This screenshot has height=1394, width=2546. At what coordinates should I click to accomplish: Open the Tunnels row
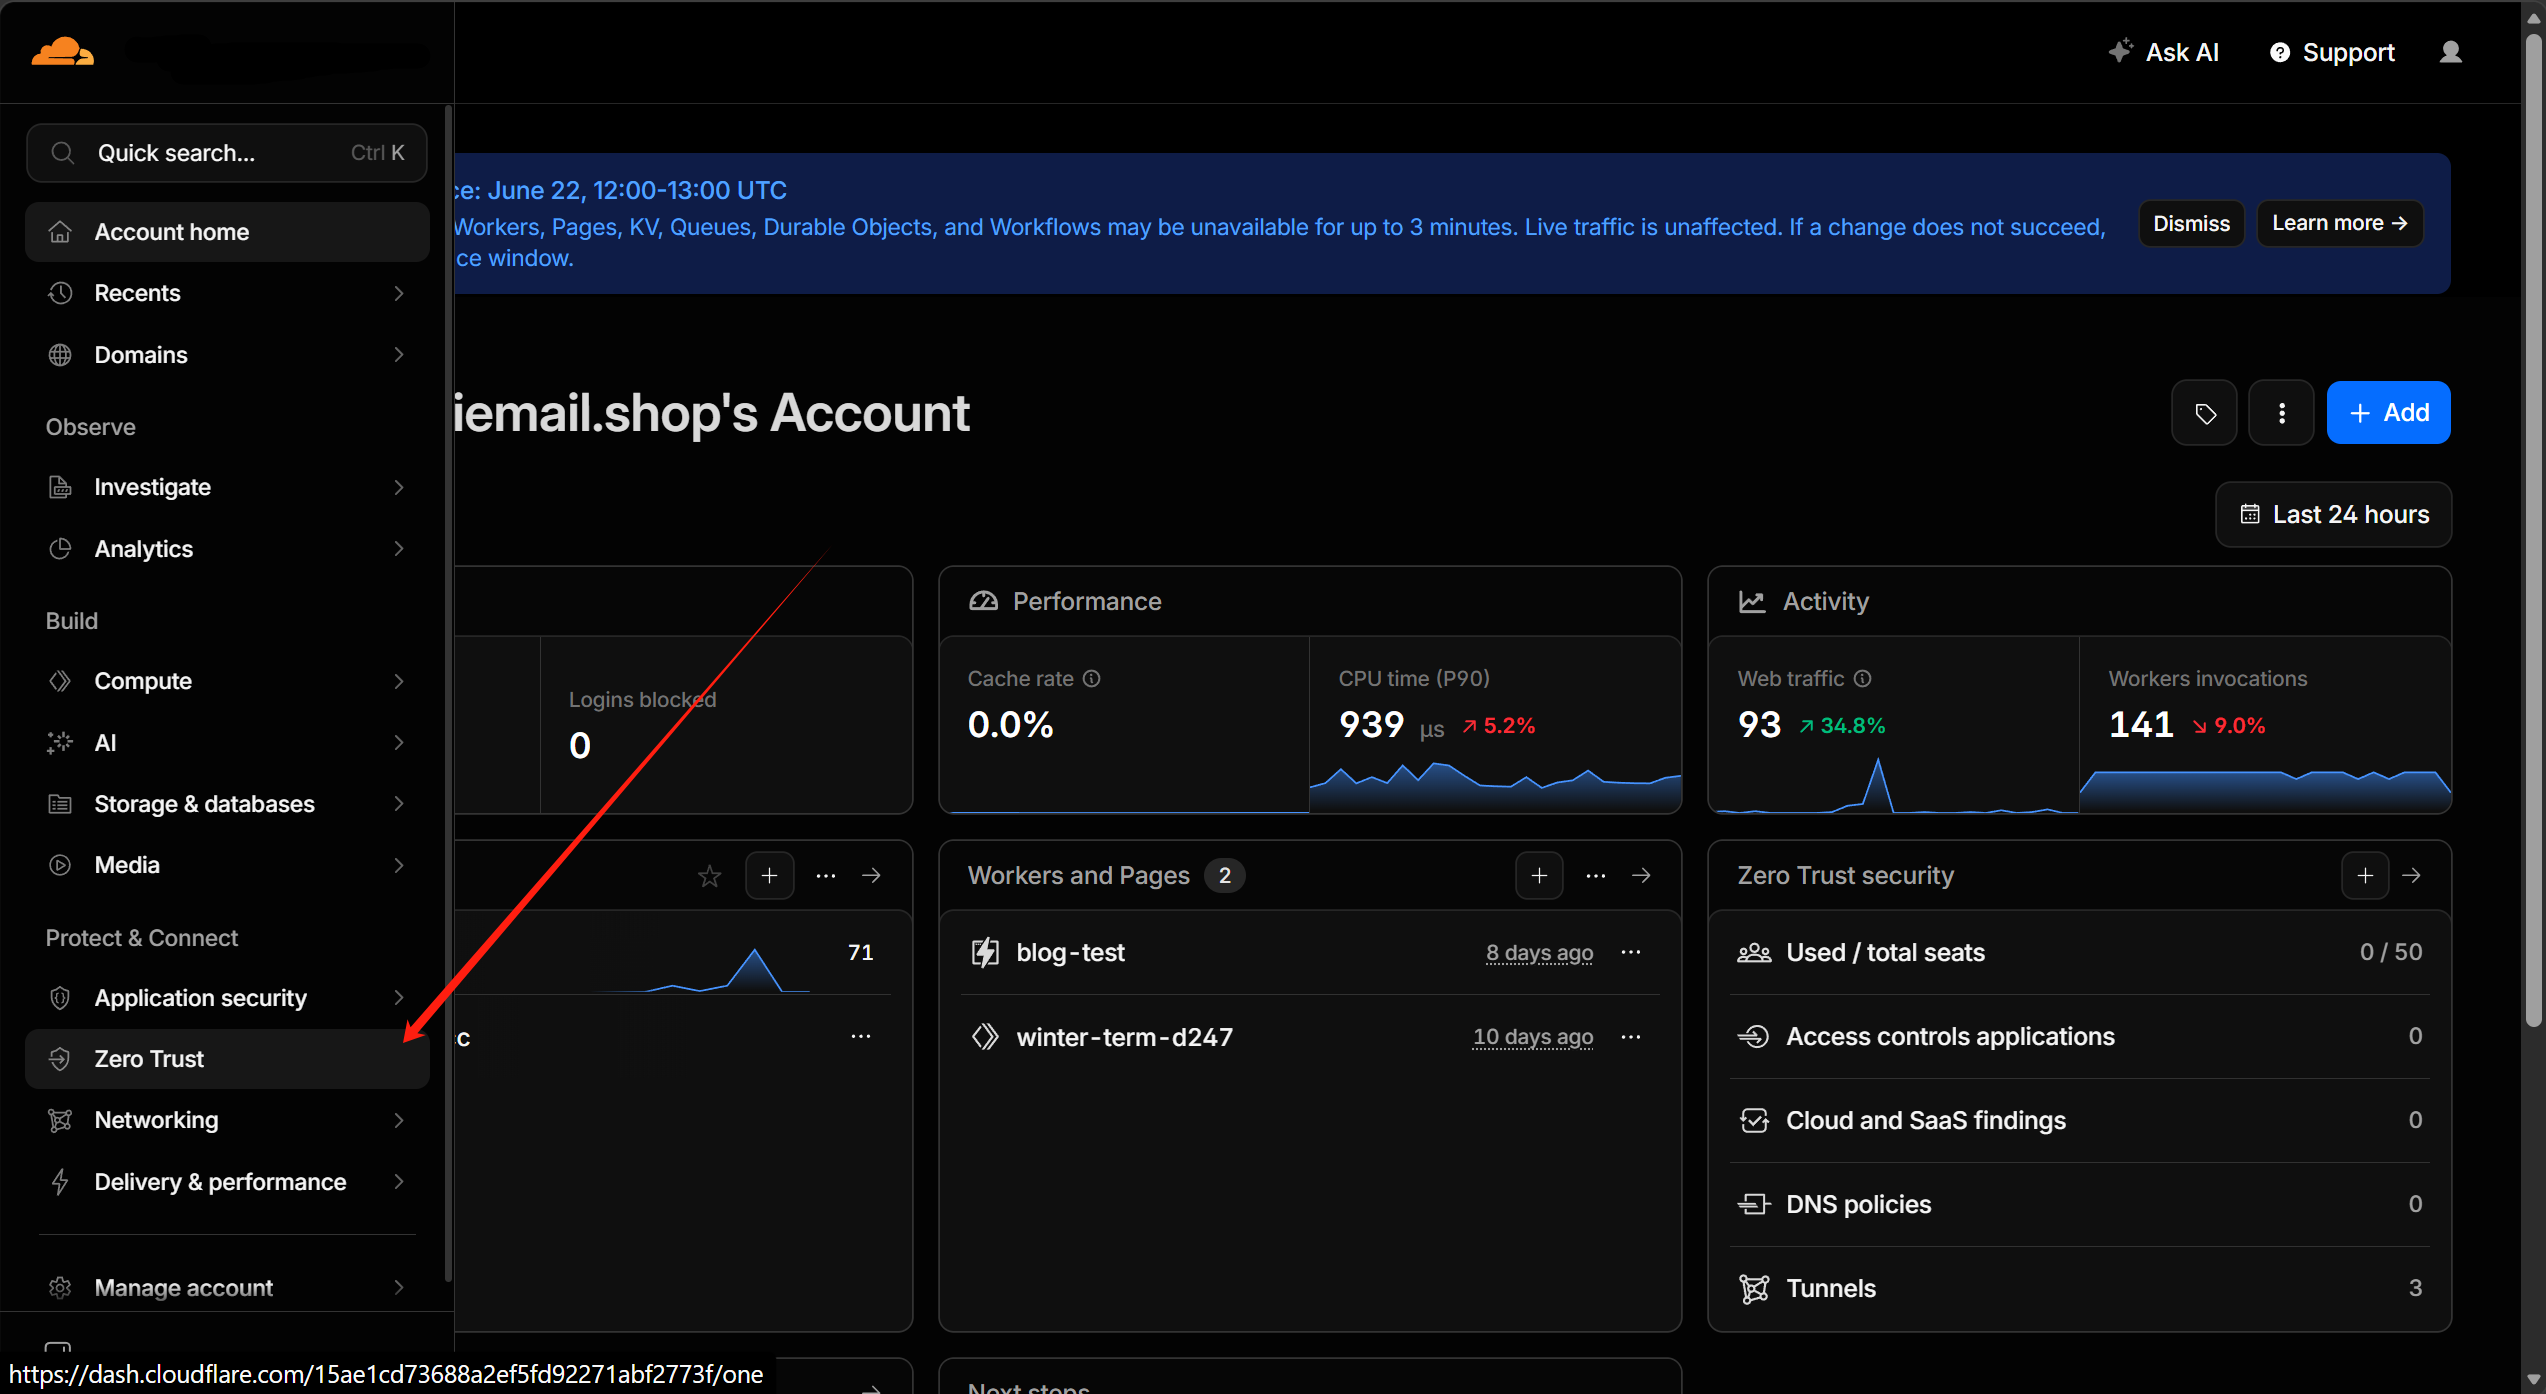[x=2079, y=1288]
